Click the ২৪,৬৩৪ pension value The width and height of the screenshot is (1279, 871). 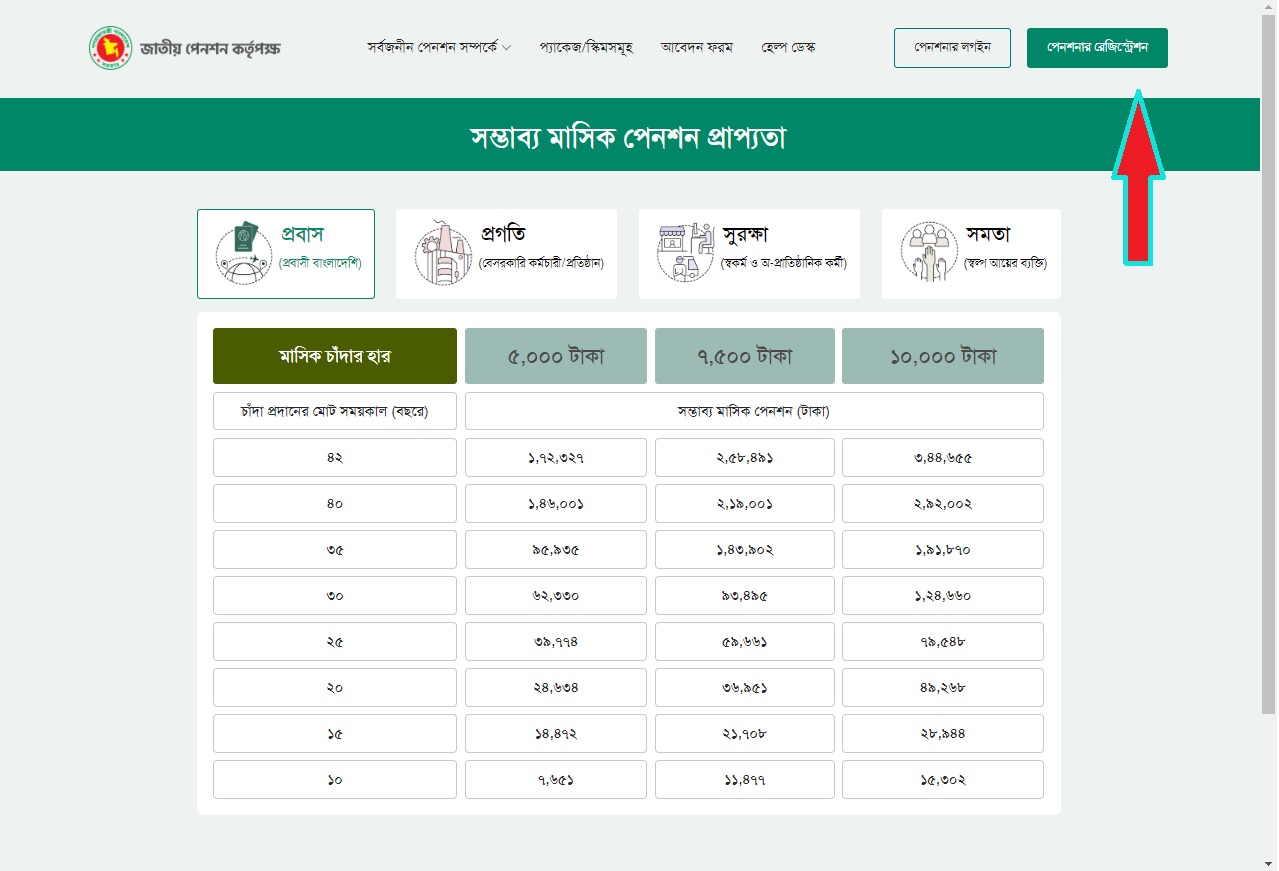(x=556, y=687)
